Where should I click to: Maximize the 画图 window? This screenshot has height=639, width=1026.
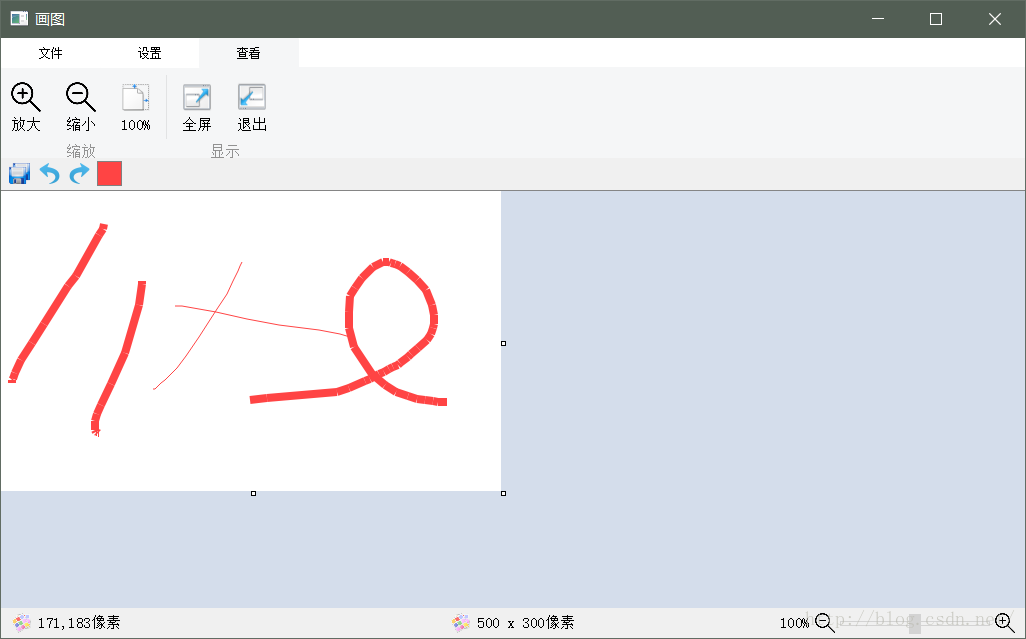(936, 19)
